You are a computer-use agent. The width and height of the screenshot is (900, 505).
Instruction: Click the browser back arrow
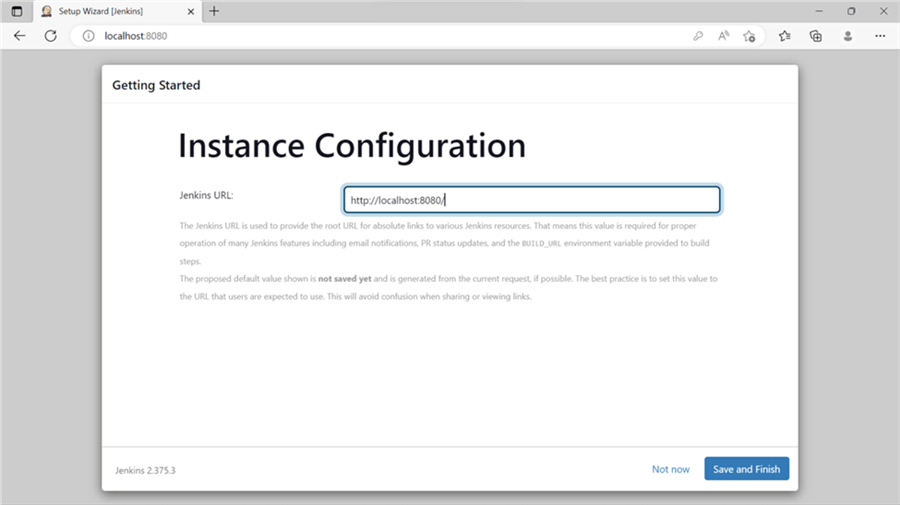20,36
